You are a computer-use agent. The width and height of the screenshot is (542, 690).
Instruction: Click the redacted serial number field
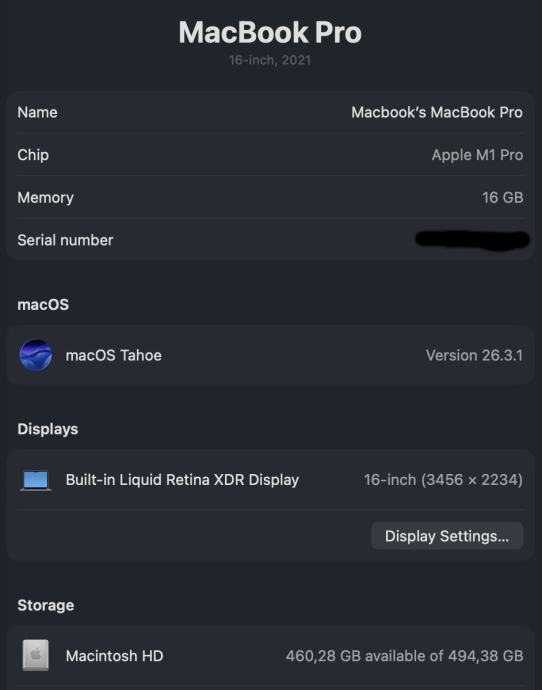(x=472, y=240)
